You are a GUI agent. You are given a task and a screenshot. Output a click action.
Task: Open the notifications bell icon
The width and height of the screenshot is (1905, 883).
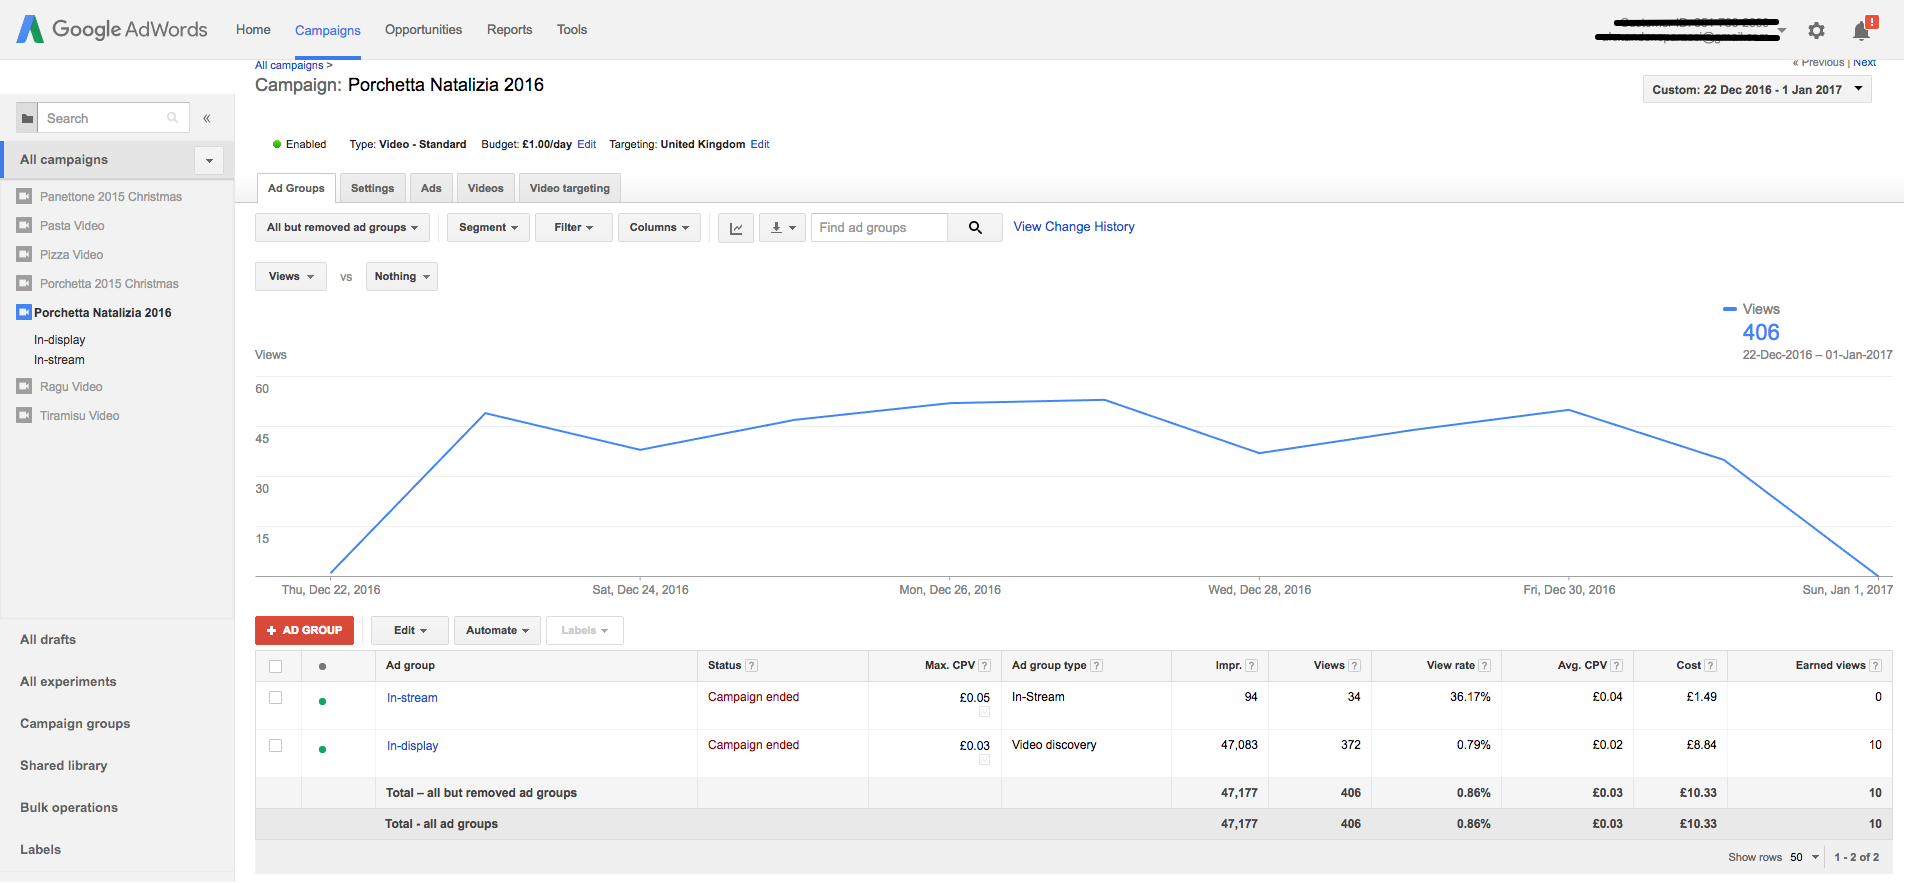[1861, 30]
